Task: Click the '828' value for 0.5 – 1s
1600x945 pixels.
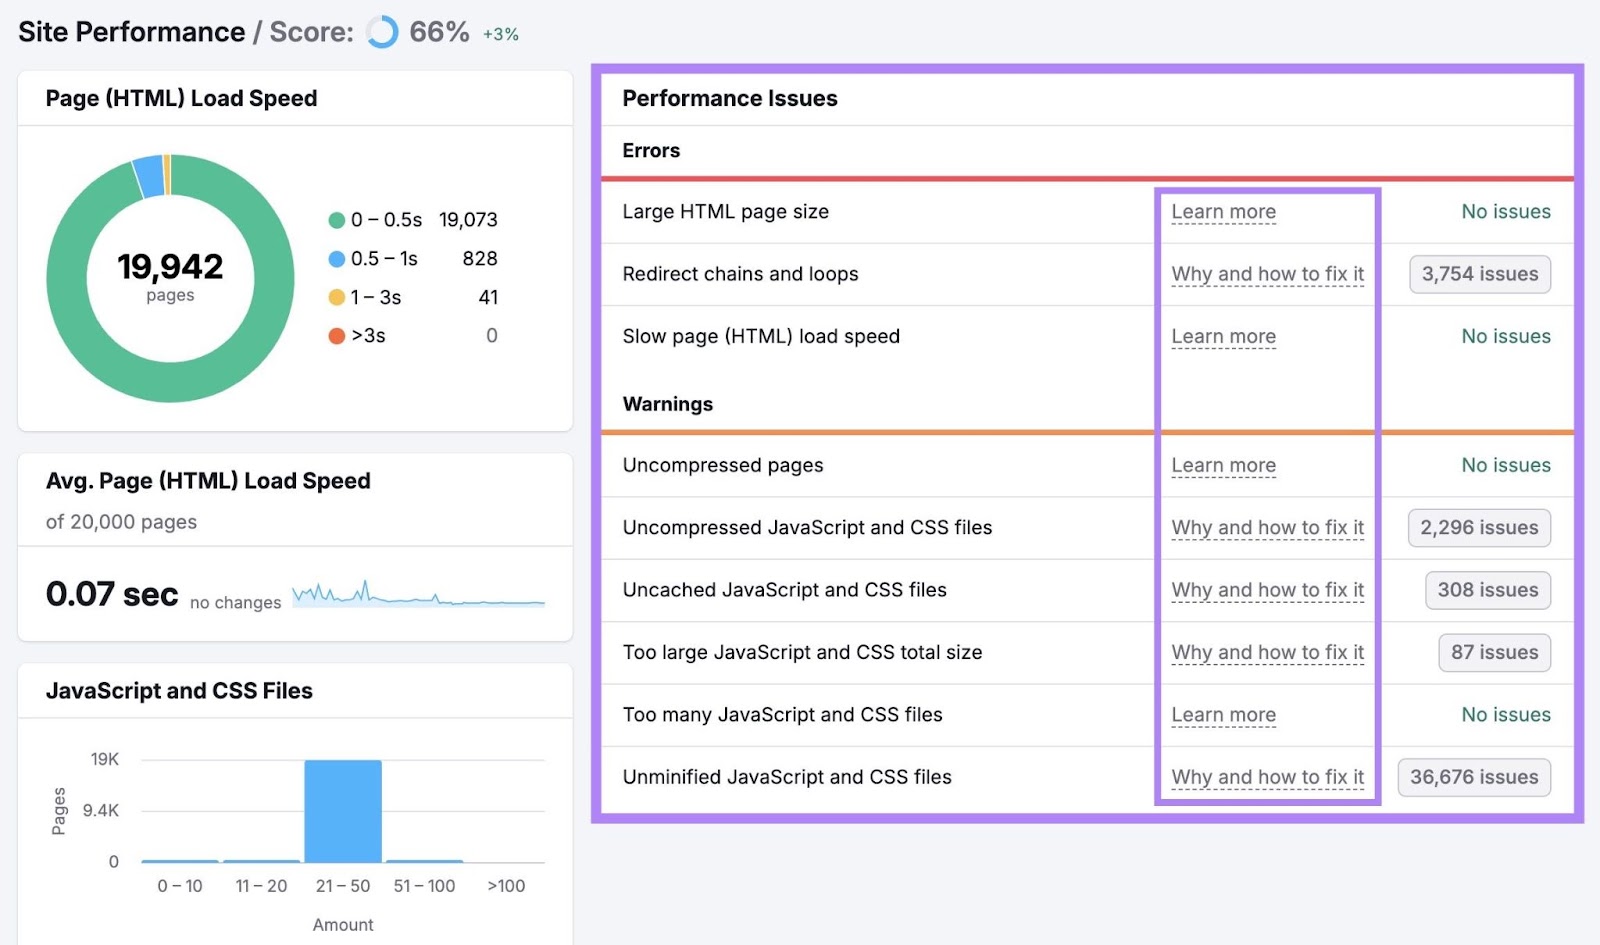Action: tap(480, 259)
